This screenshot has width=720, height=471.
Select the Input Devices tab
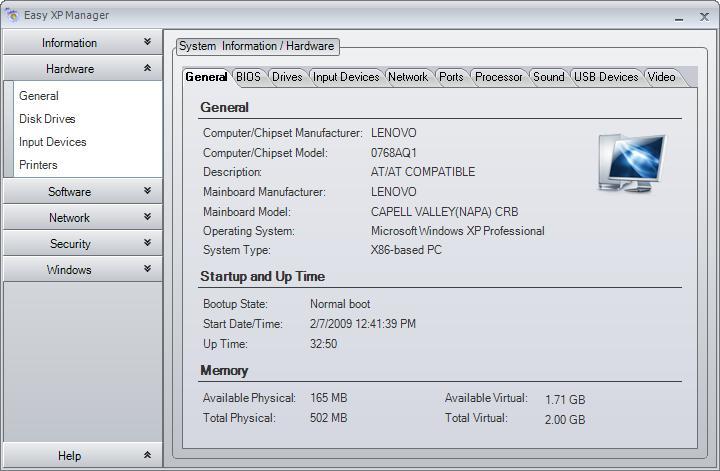(346, 77)
